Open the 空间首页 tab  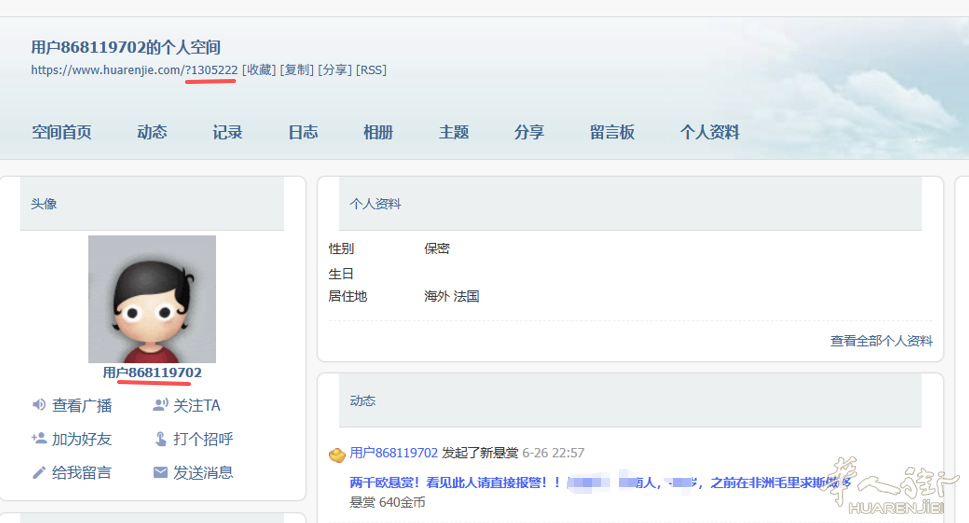click(62, 132)
